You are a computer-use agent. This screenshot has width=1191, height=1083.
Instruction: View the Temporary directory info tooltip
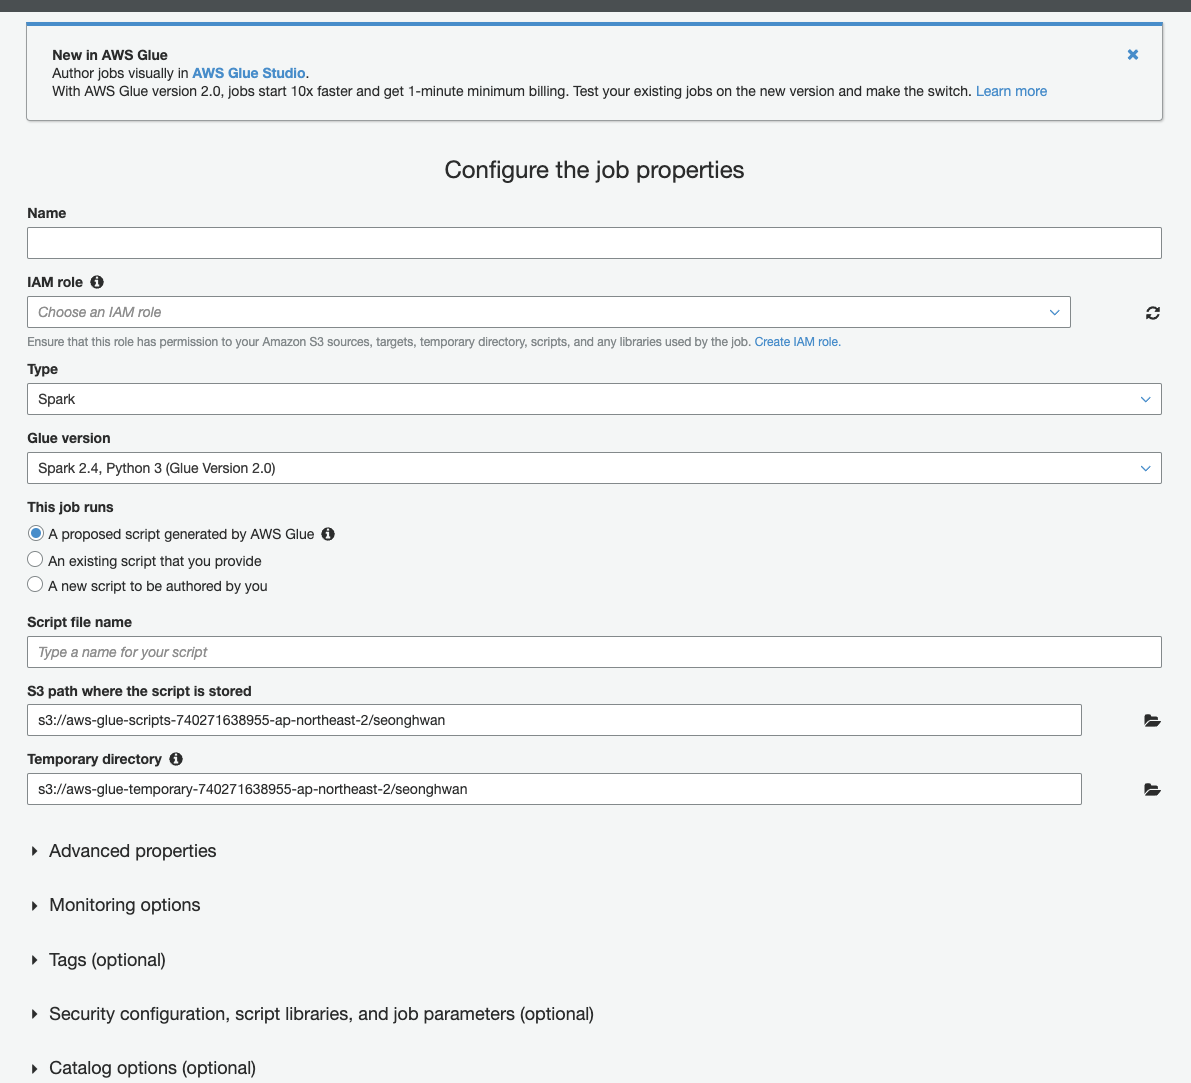point(175,758)
